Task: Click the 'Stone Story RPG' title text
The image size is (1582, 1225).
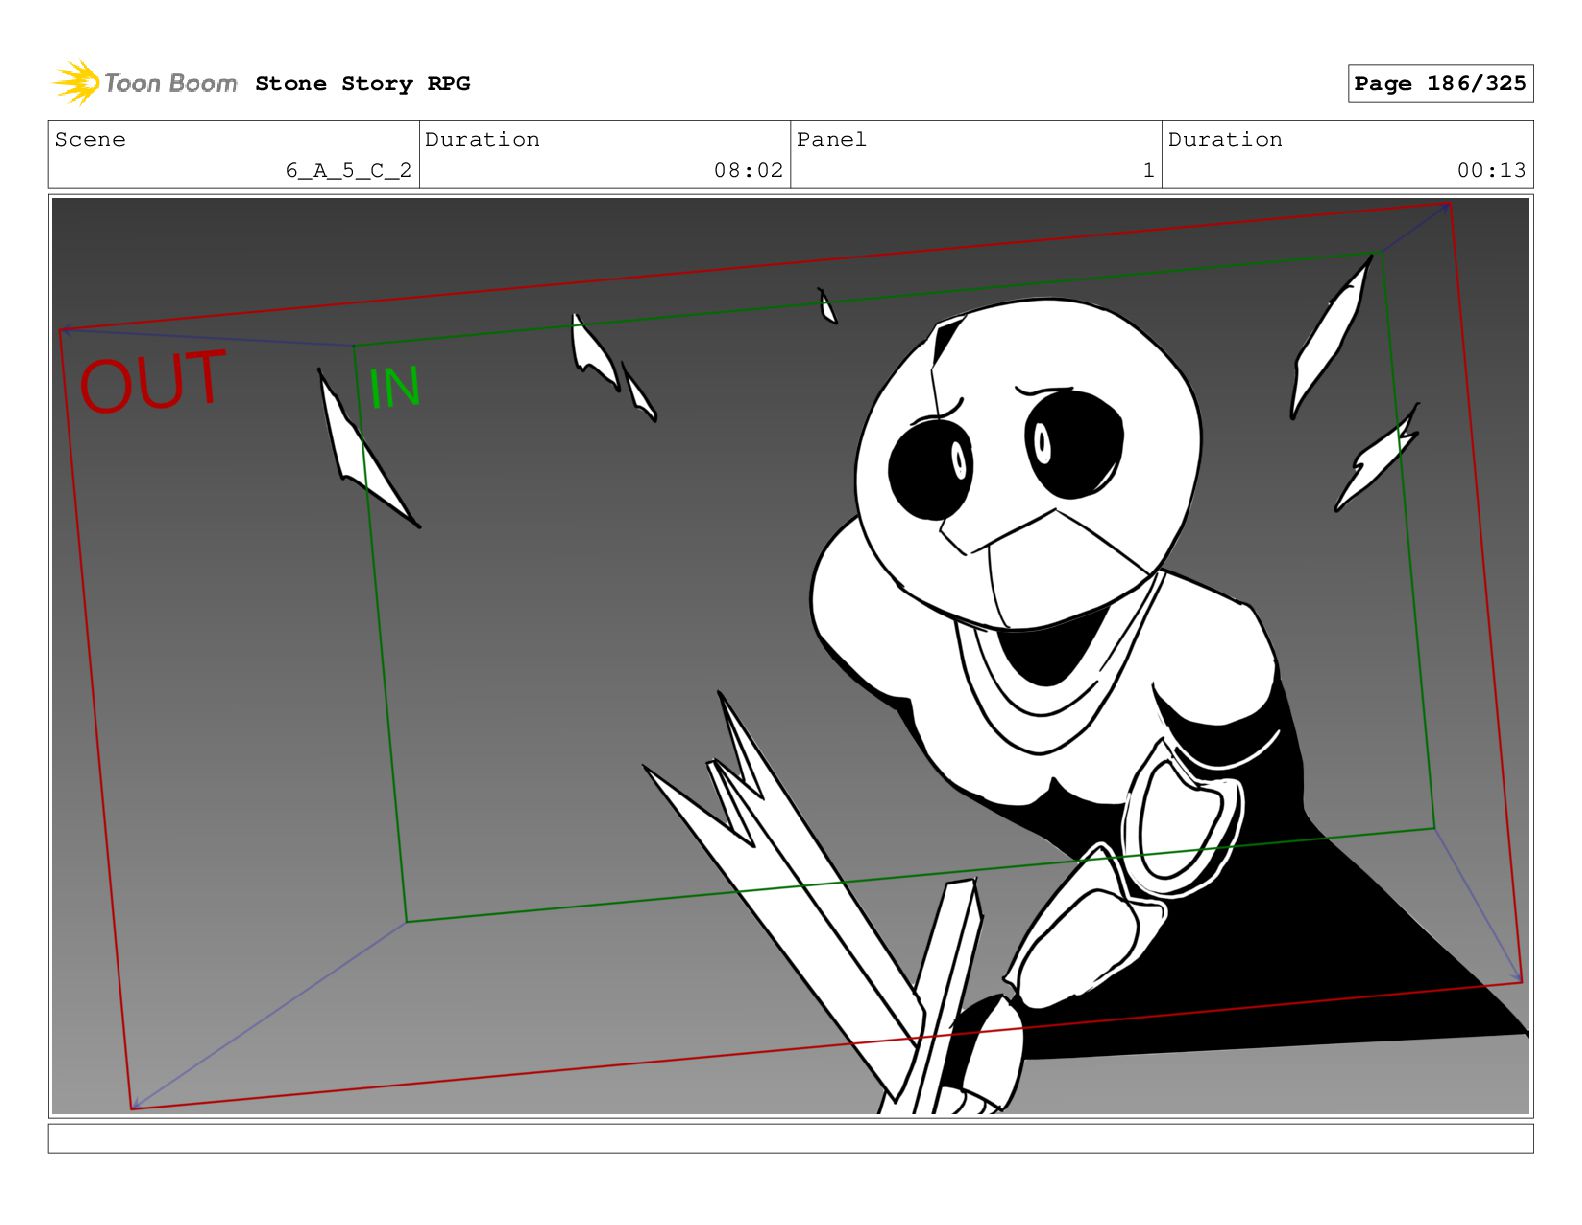Action: coord(362,84)
